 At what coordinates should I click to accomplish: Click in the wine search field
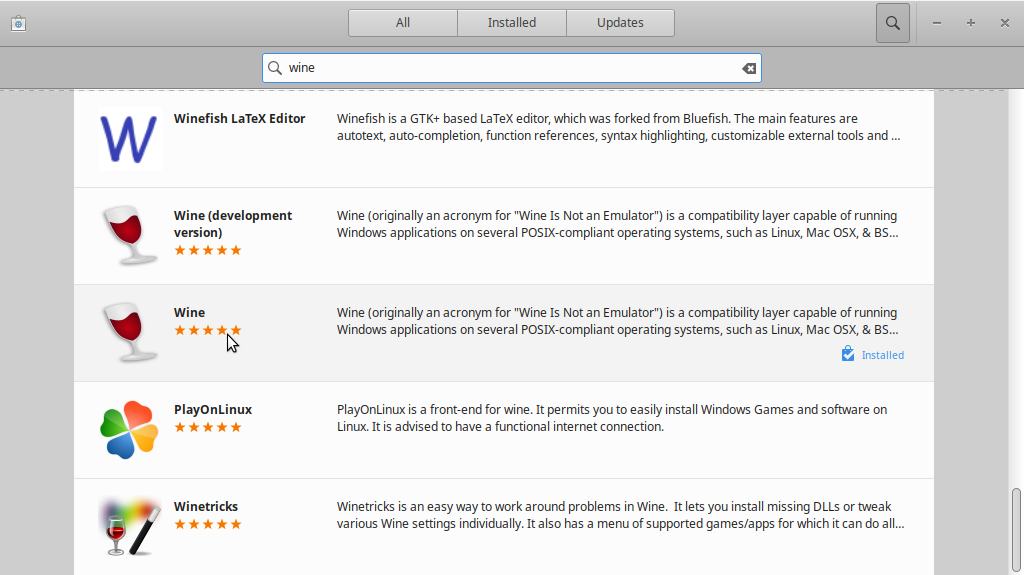[512, 68]
